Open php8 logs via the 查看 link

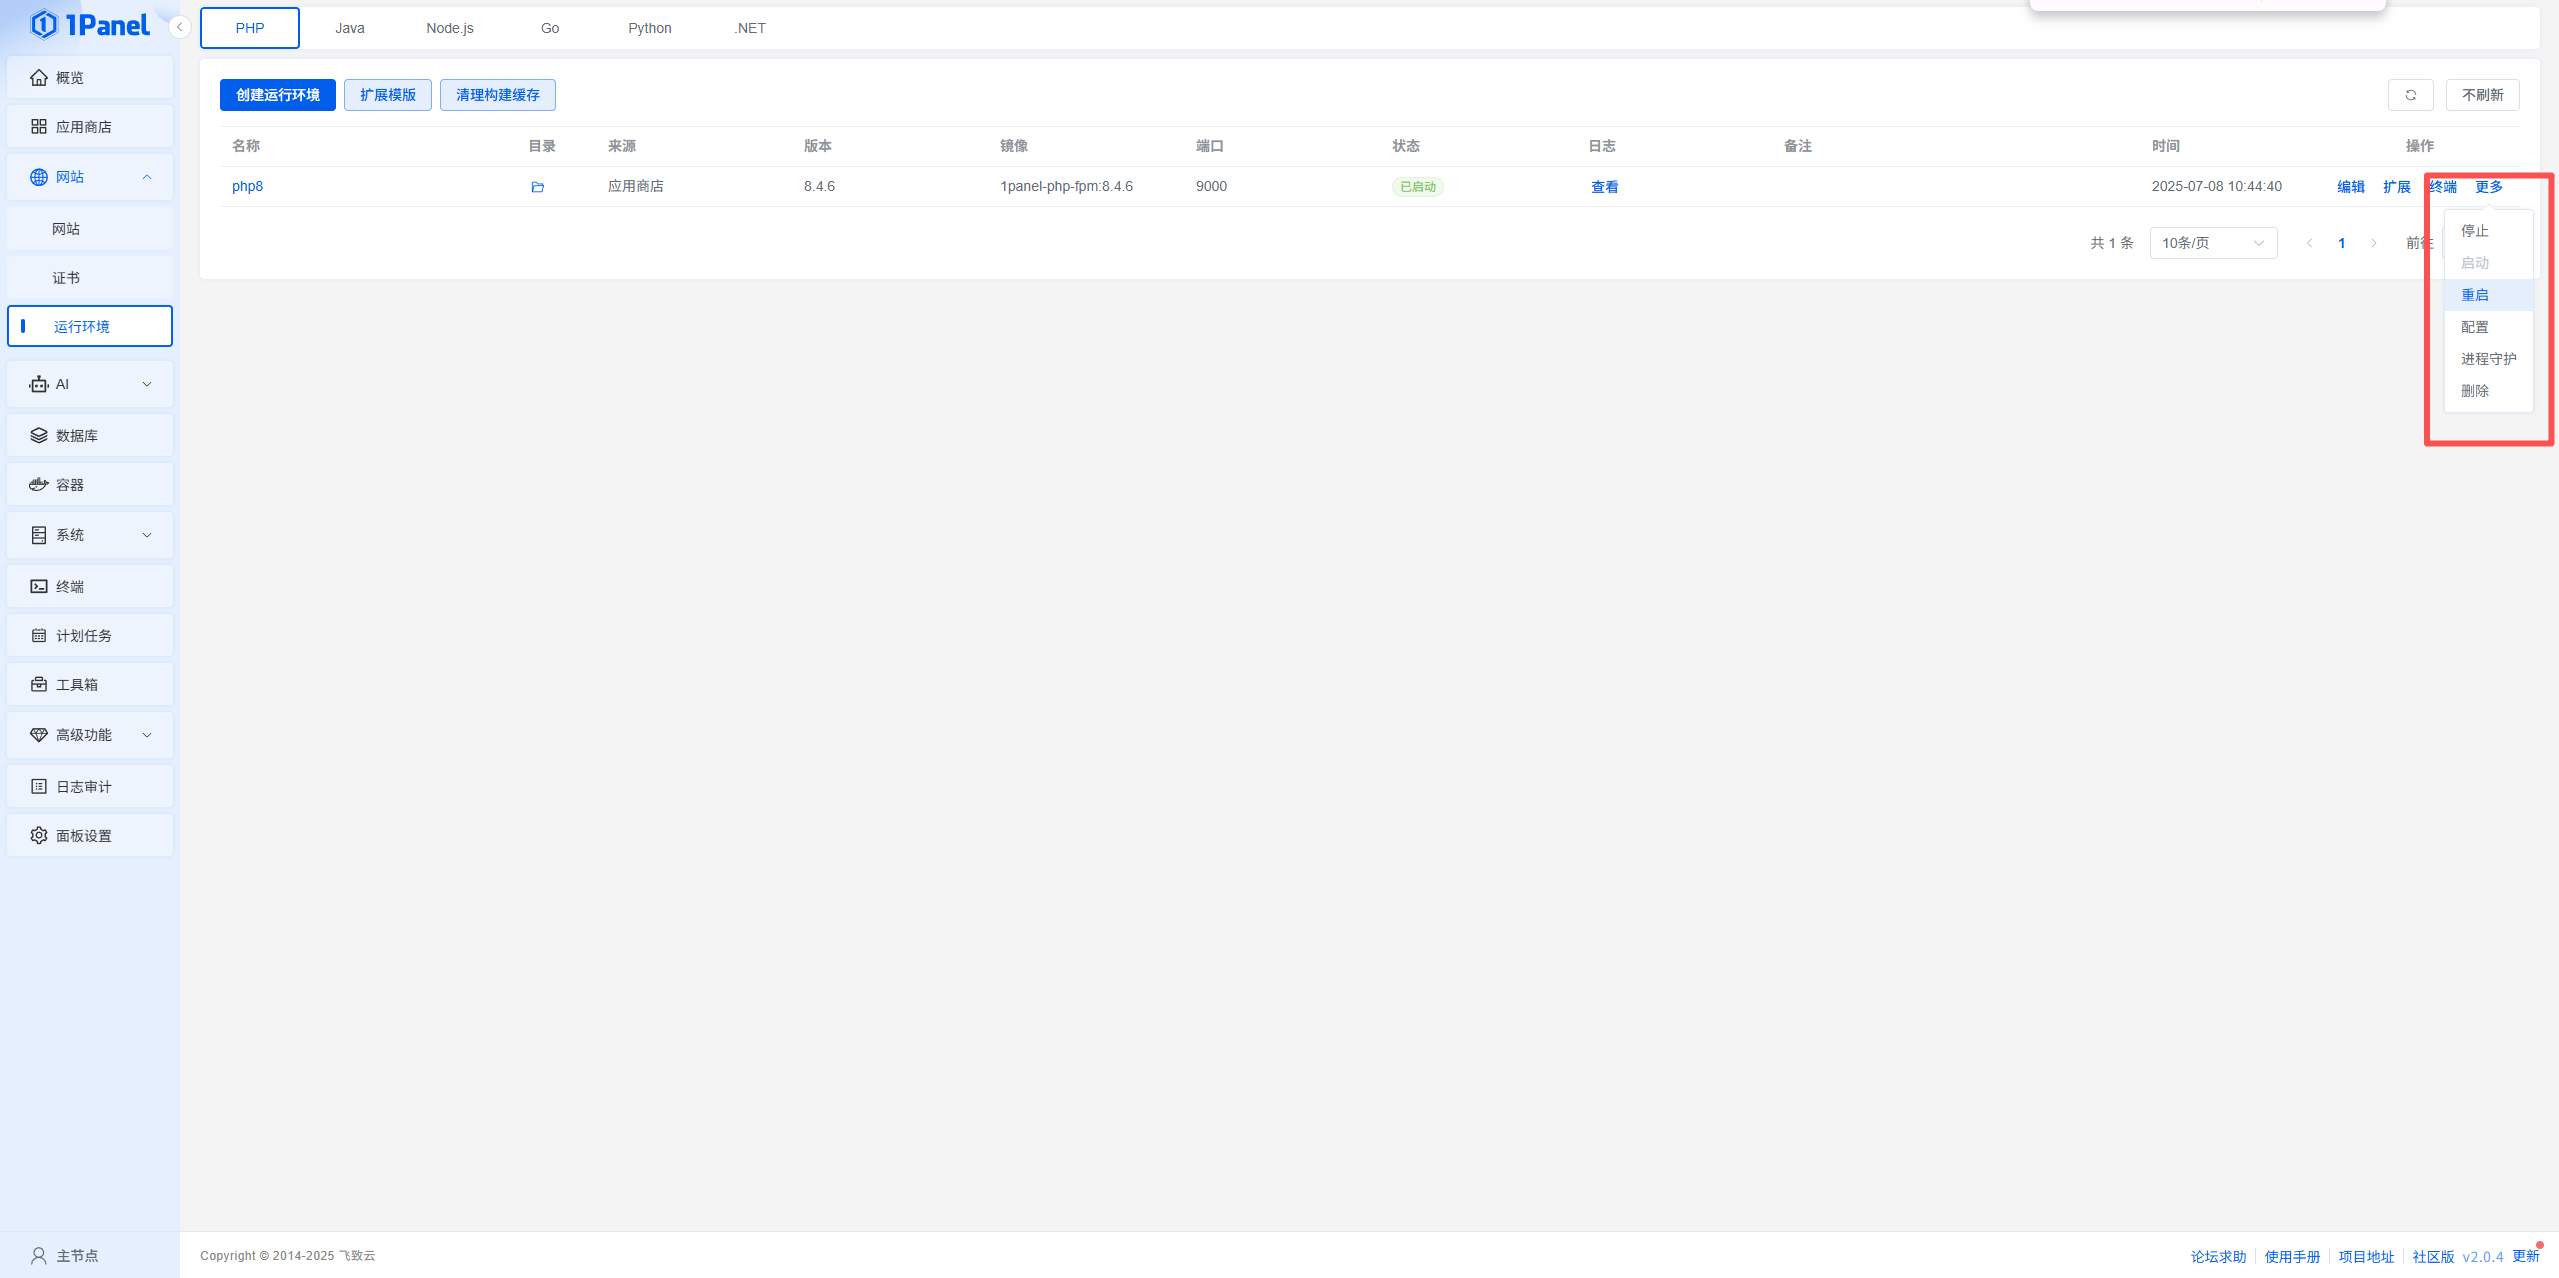pyautogui.click(x=1604, y=186)
